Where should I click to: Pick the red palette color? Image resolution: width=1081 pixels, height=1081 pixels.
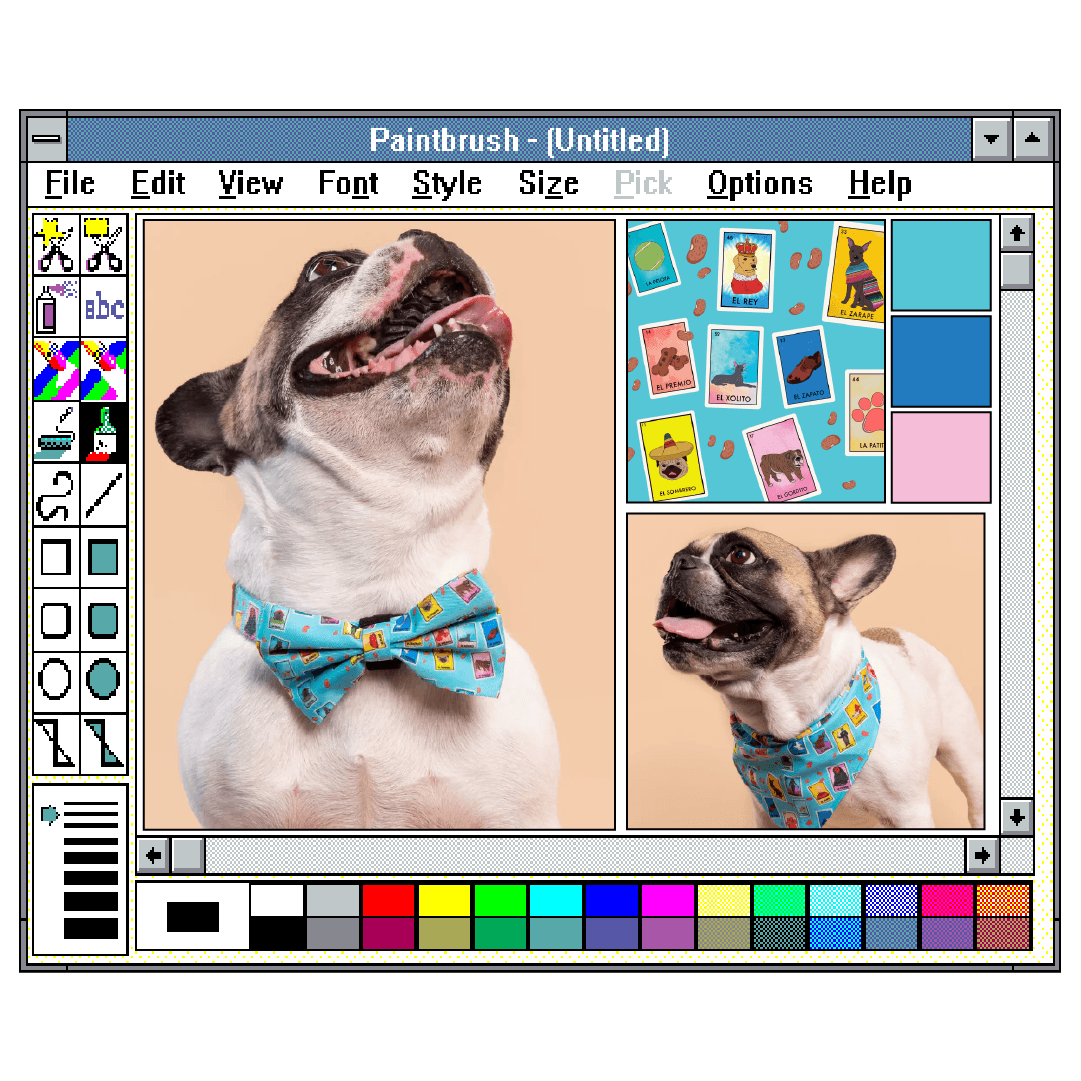tap(388, 900)
